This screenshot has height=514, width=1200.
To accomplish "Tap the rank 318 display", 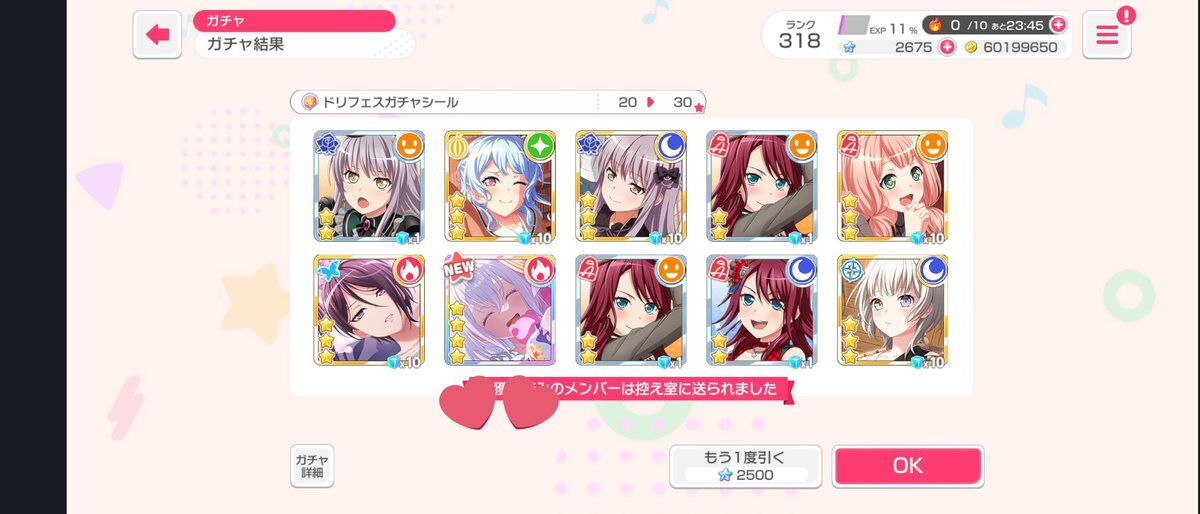I will pyautogui.click(x=799, y=35).
